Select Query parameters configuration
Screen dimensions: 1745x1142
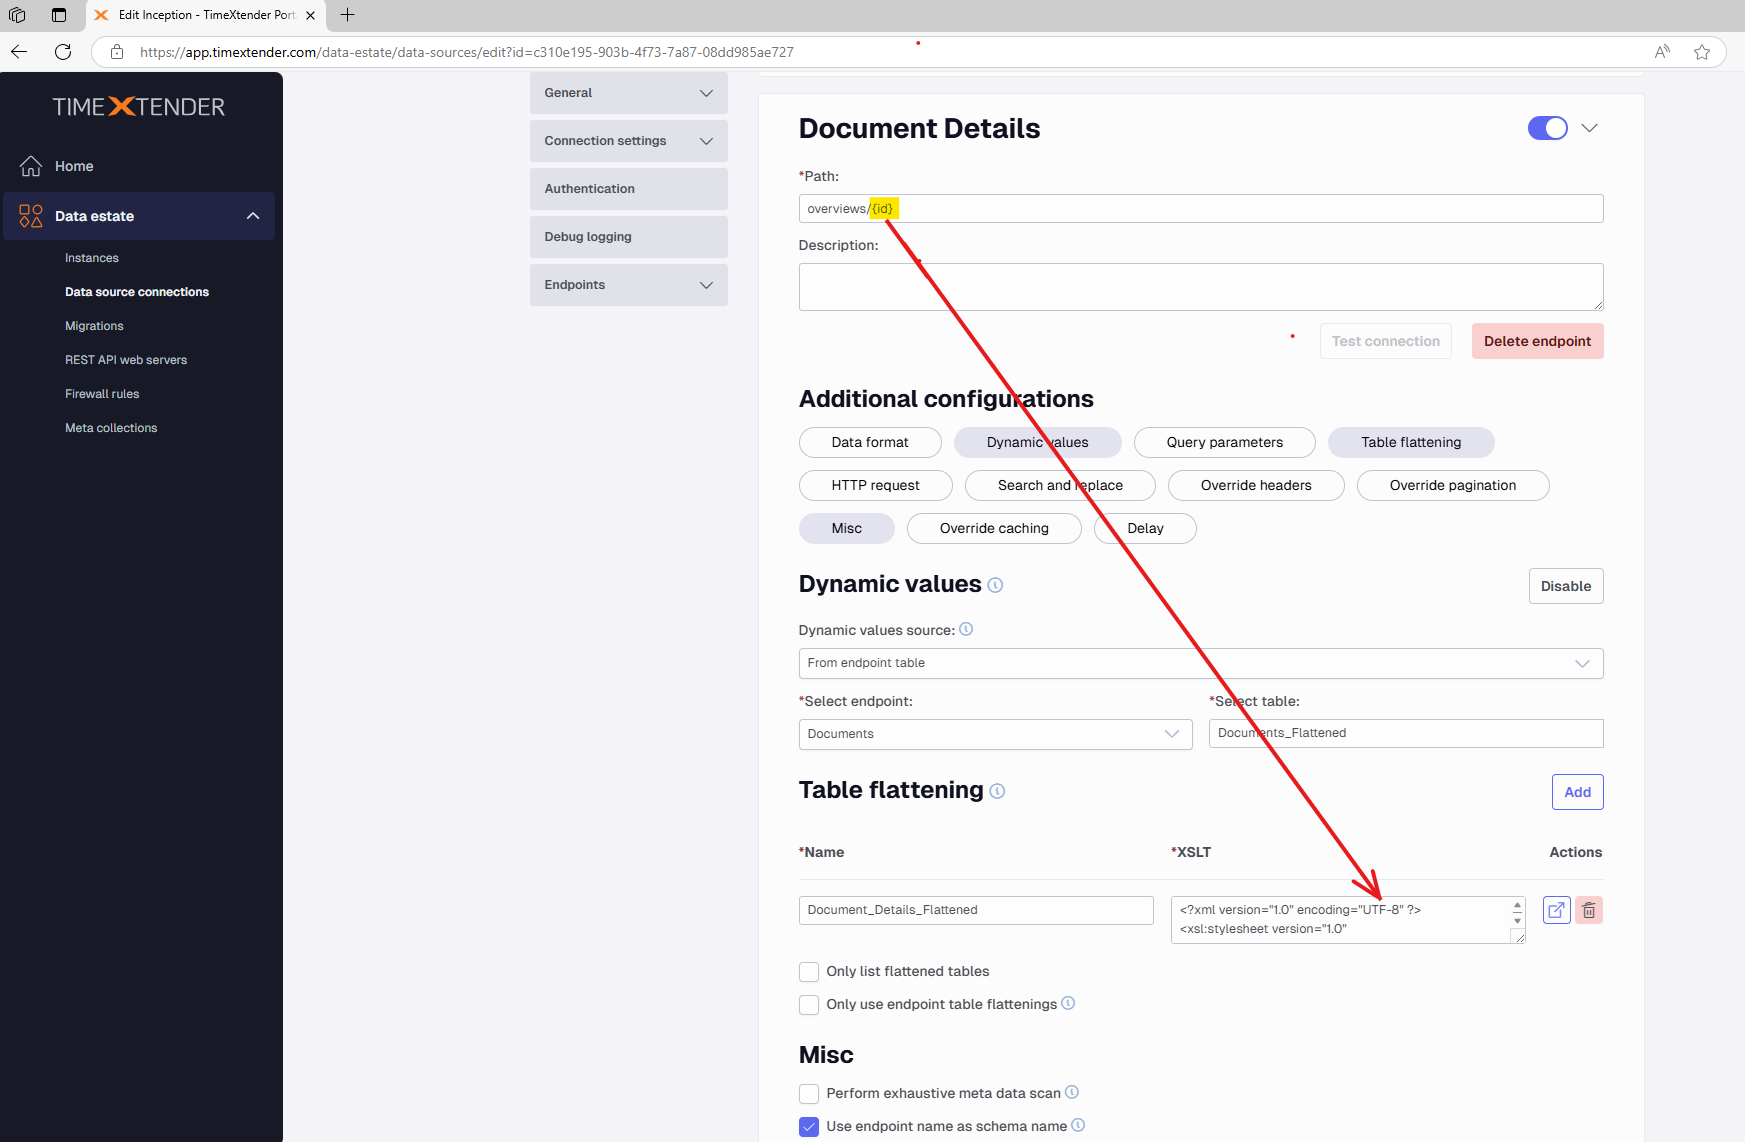[1225, 442]
